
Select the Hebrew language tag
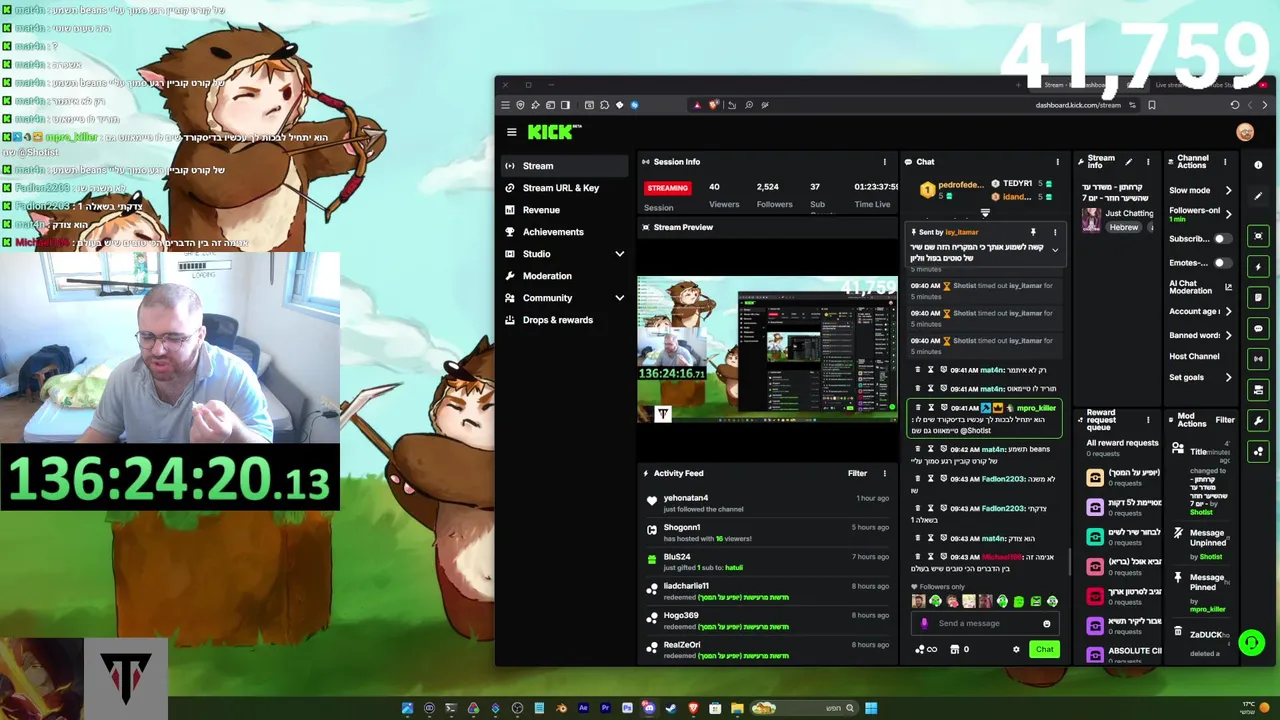pos(1123,227)
